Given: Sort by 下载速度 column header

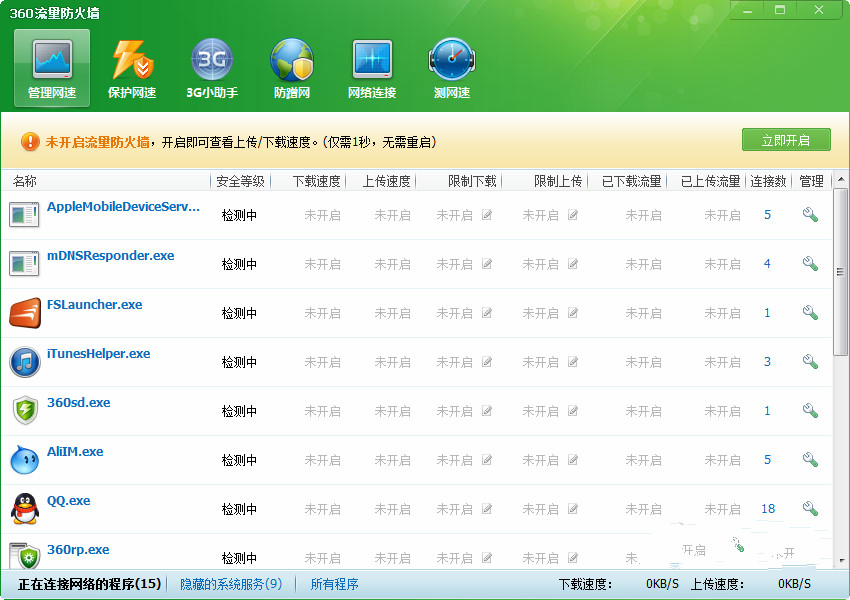Looking at the screenshot, I should click(316, 181).
